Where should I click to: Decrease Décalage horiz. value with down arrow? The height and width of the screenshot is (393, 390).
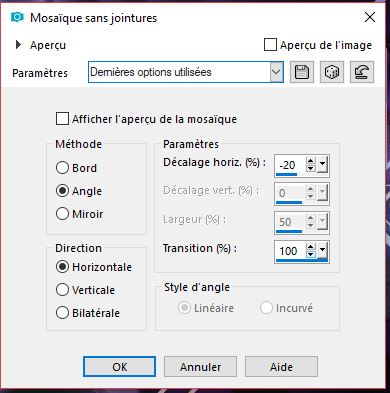311,168
